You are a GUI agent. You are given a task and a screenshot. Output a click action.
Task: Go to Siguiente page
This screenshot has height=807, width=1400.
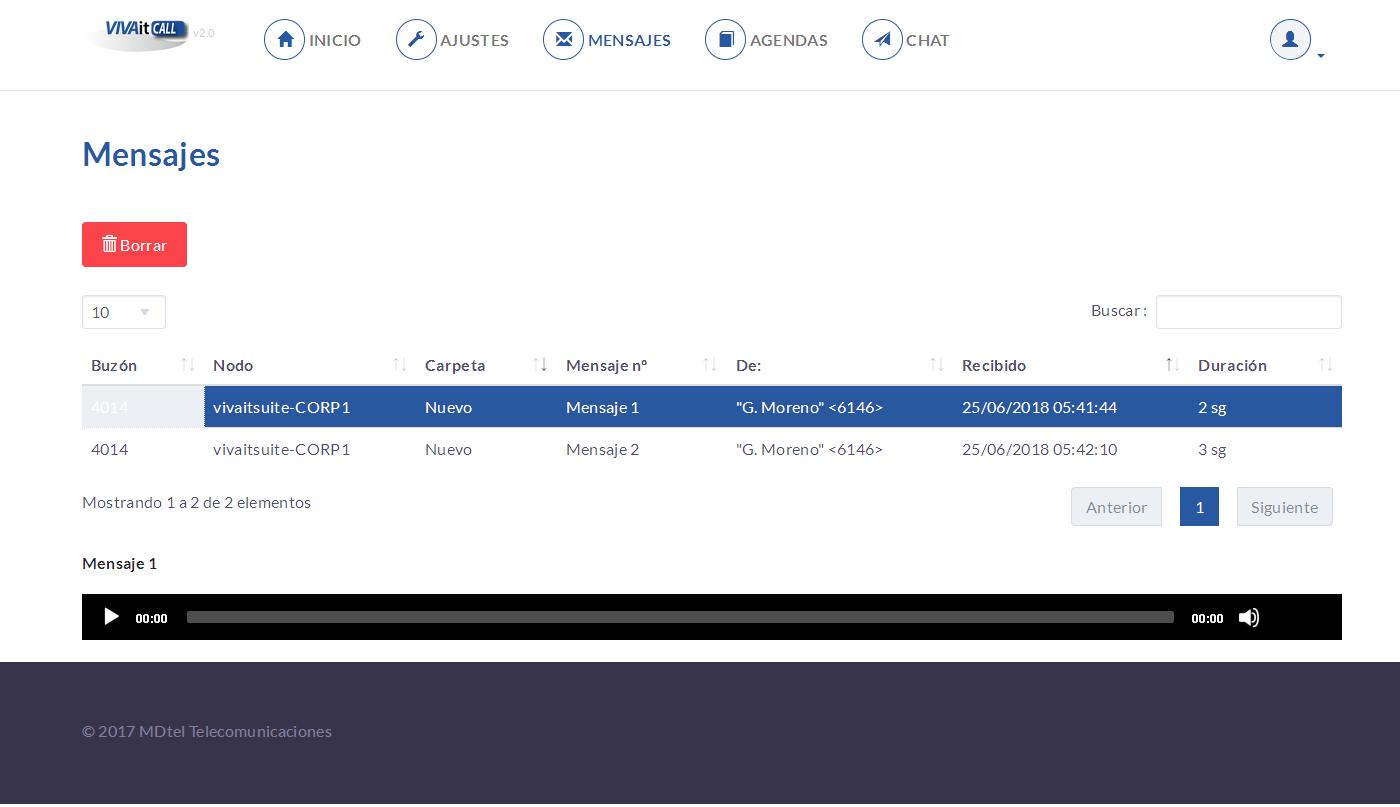point(1284,507)
